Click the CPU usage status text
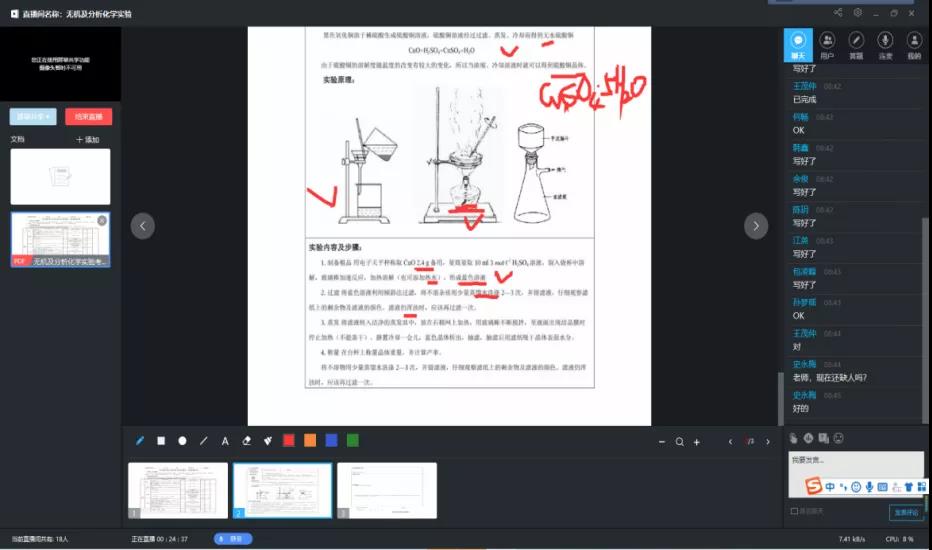 [x=899, y=539]
